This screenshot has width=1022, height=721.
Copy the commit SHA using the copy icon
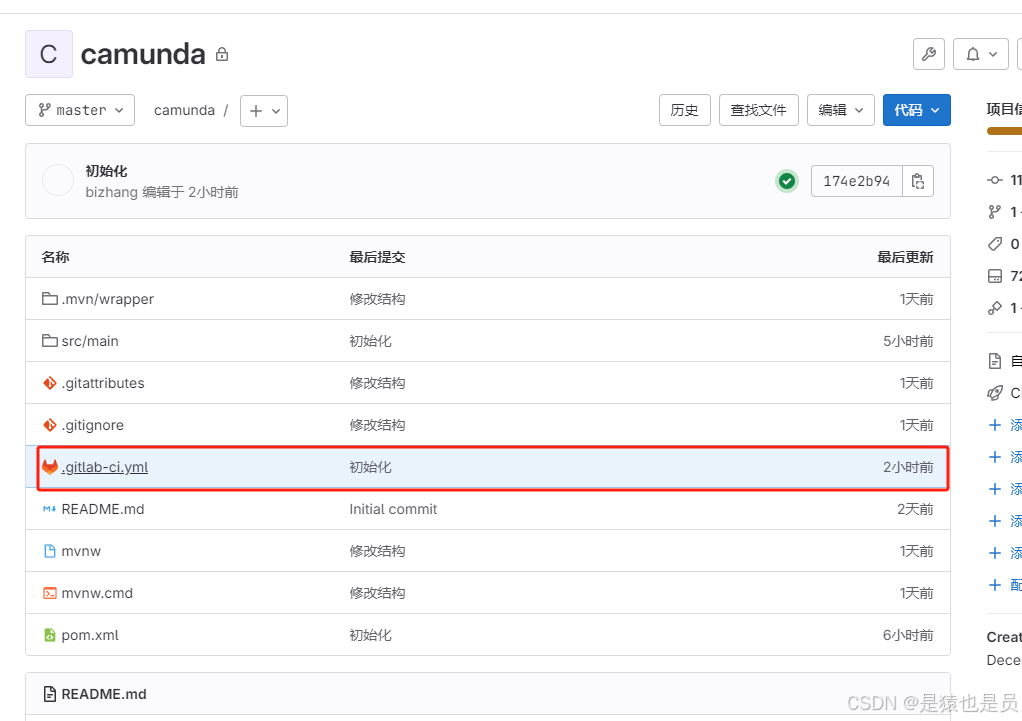[917, 181]
